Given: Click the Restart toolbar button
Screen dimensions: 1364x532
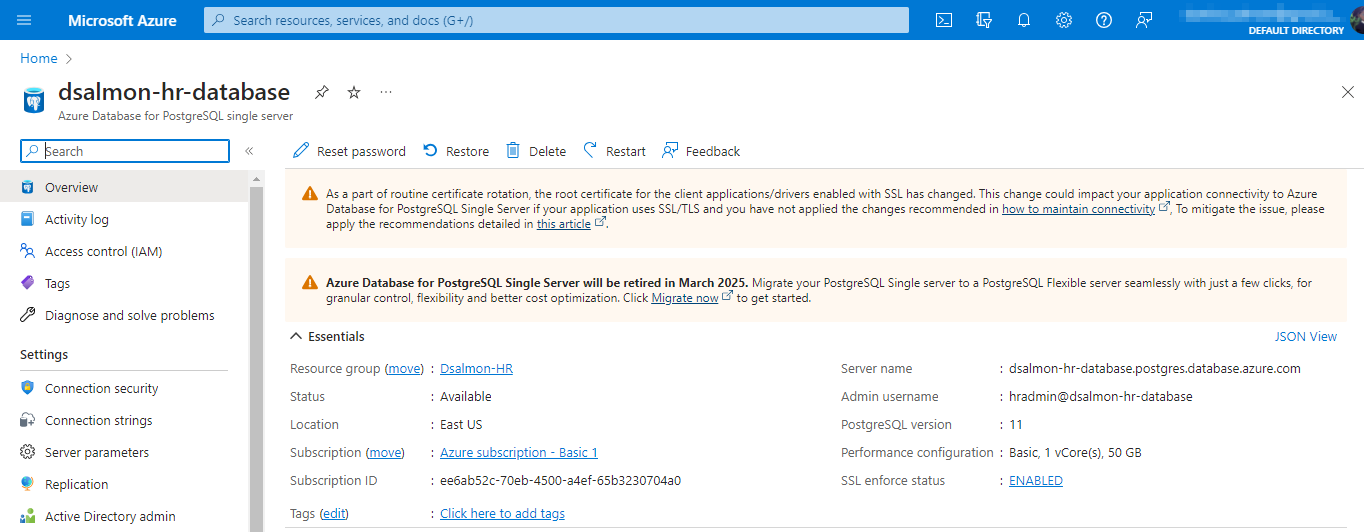Looking at the screenshot, I should point(615,151).
